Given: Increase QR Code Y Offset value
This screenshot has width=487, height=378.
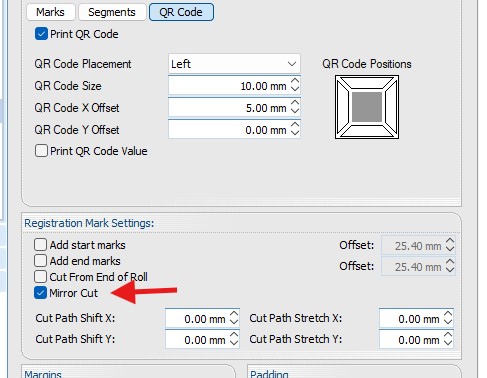Looking at the screenshot, I should click(x=295, y=125).
